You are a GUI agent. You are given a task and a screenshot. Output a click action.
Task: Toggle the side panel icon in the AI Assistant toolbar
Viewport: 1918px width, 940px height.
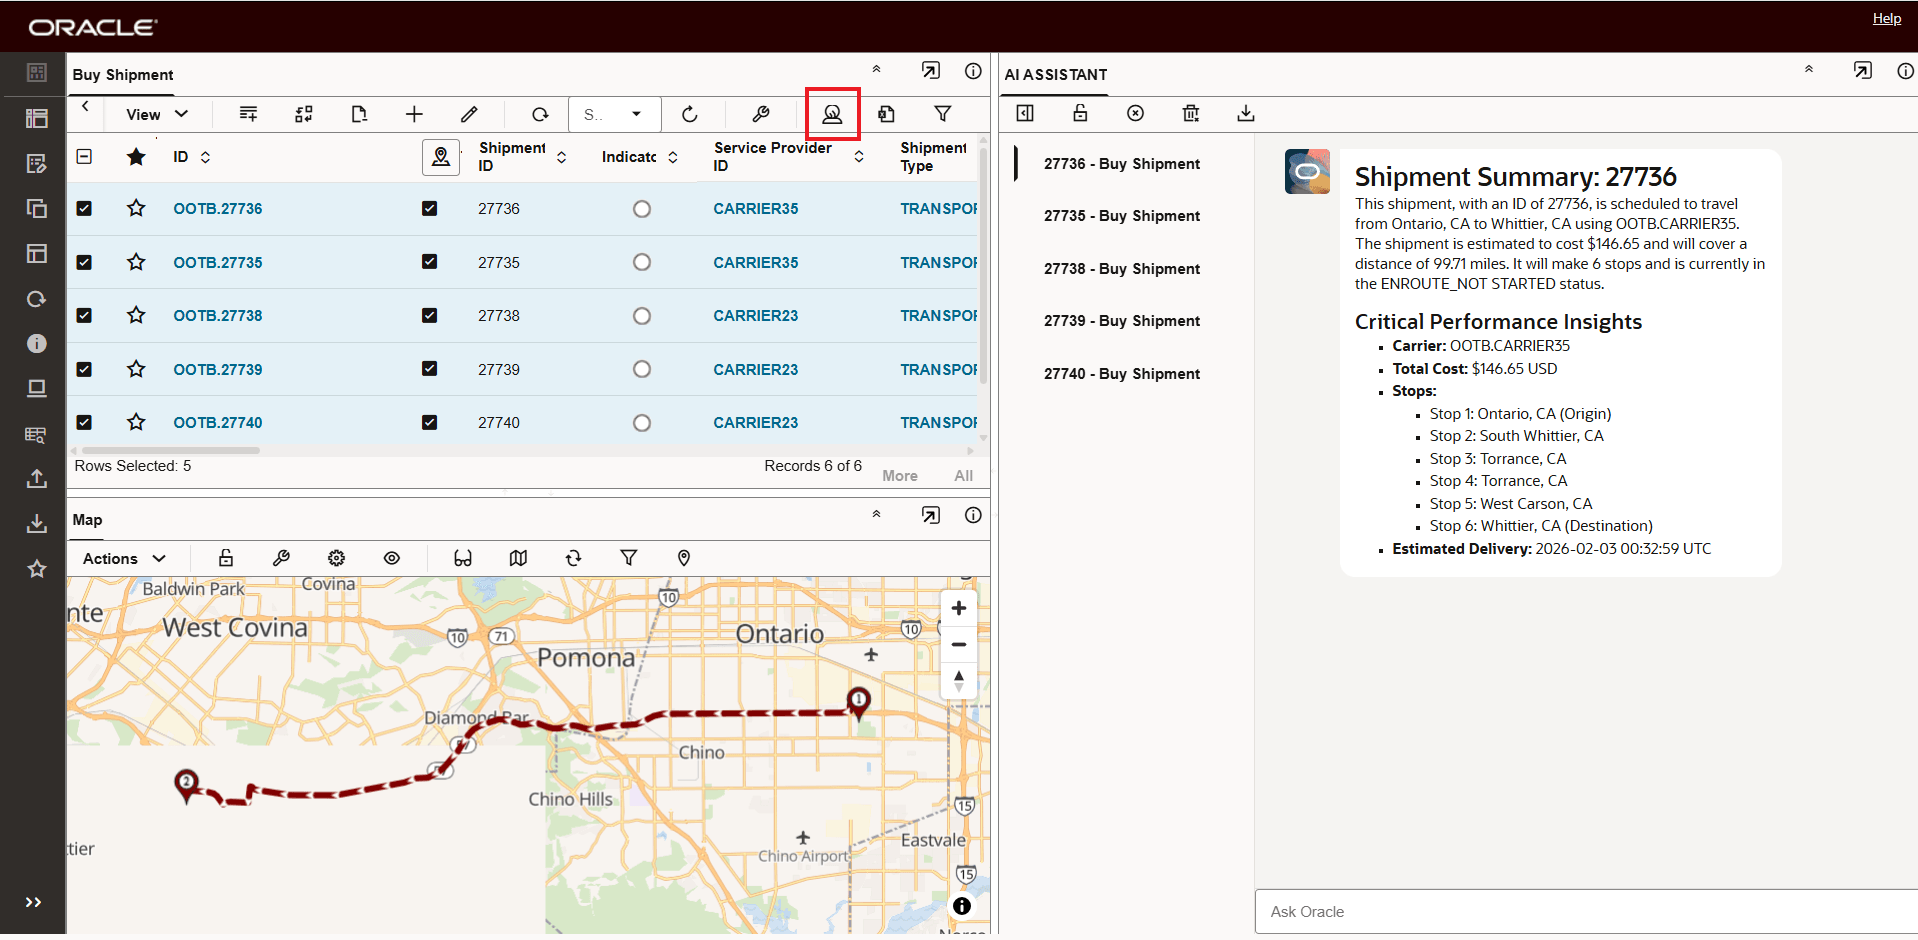(x=1025, y=113)
